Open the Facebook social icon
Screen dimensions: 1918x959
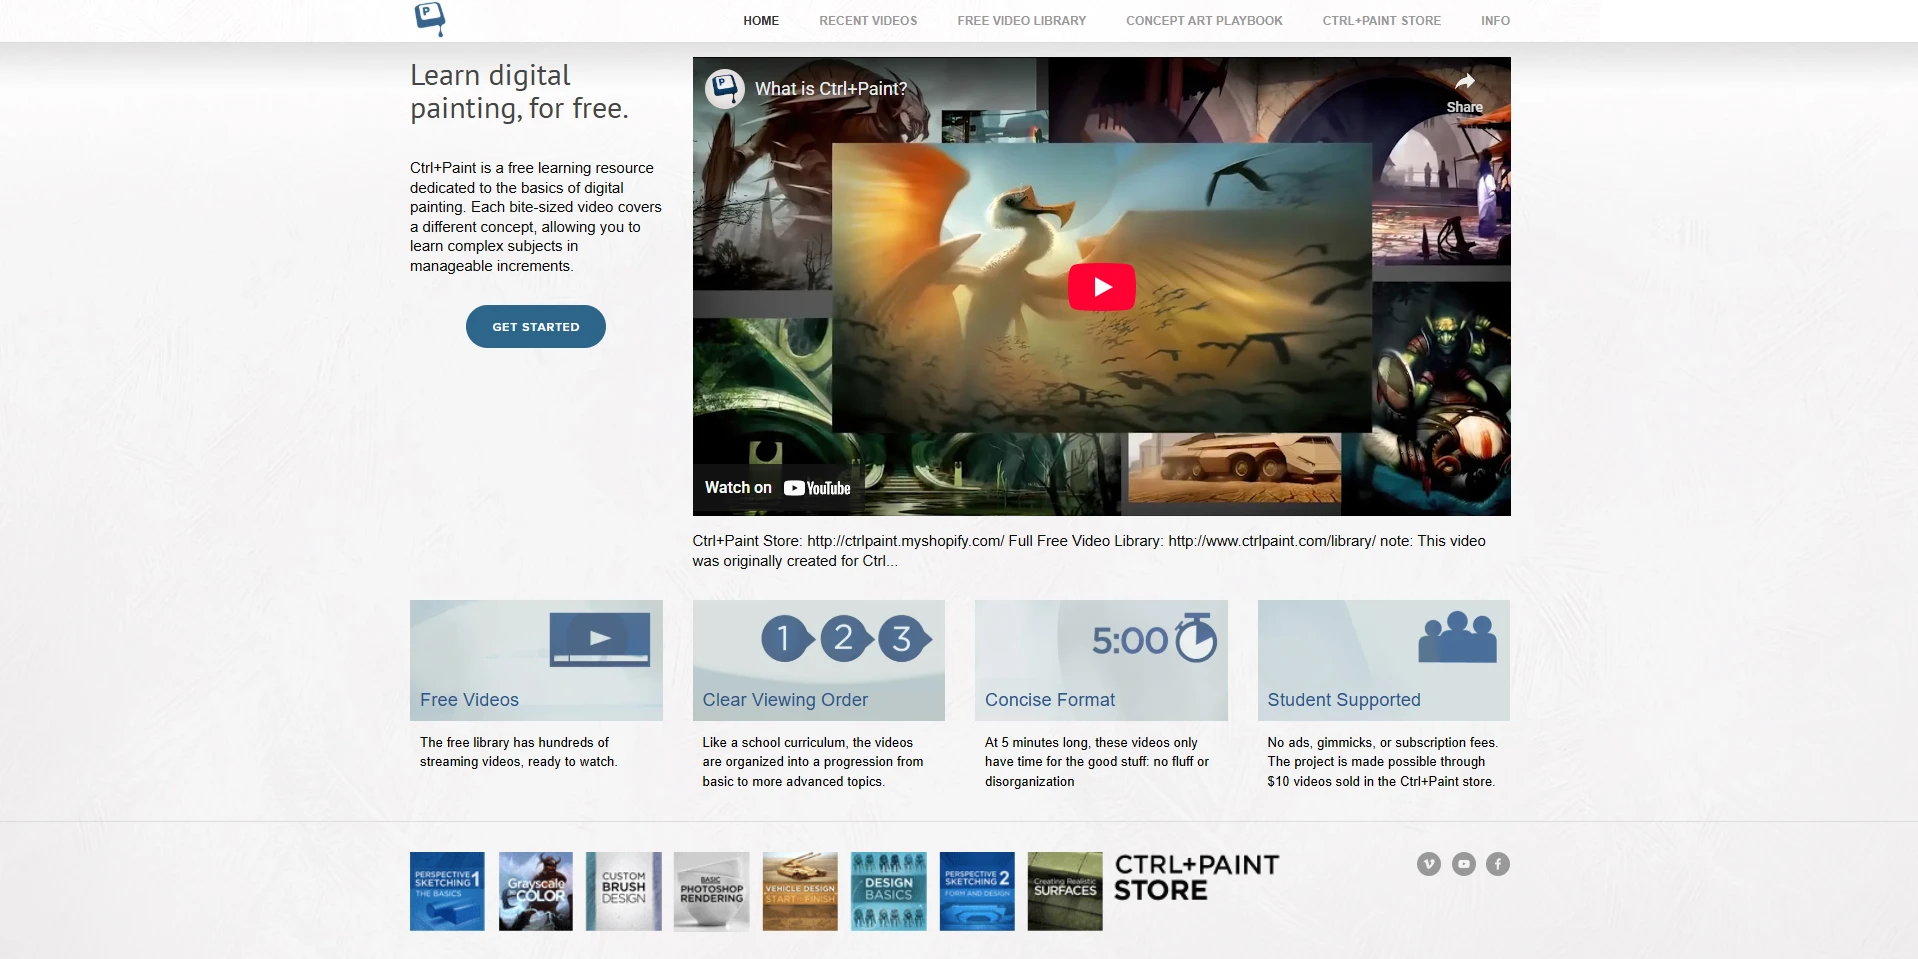[x=1498, y=864]
